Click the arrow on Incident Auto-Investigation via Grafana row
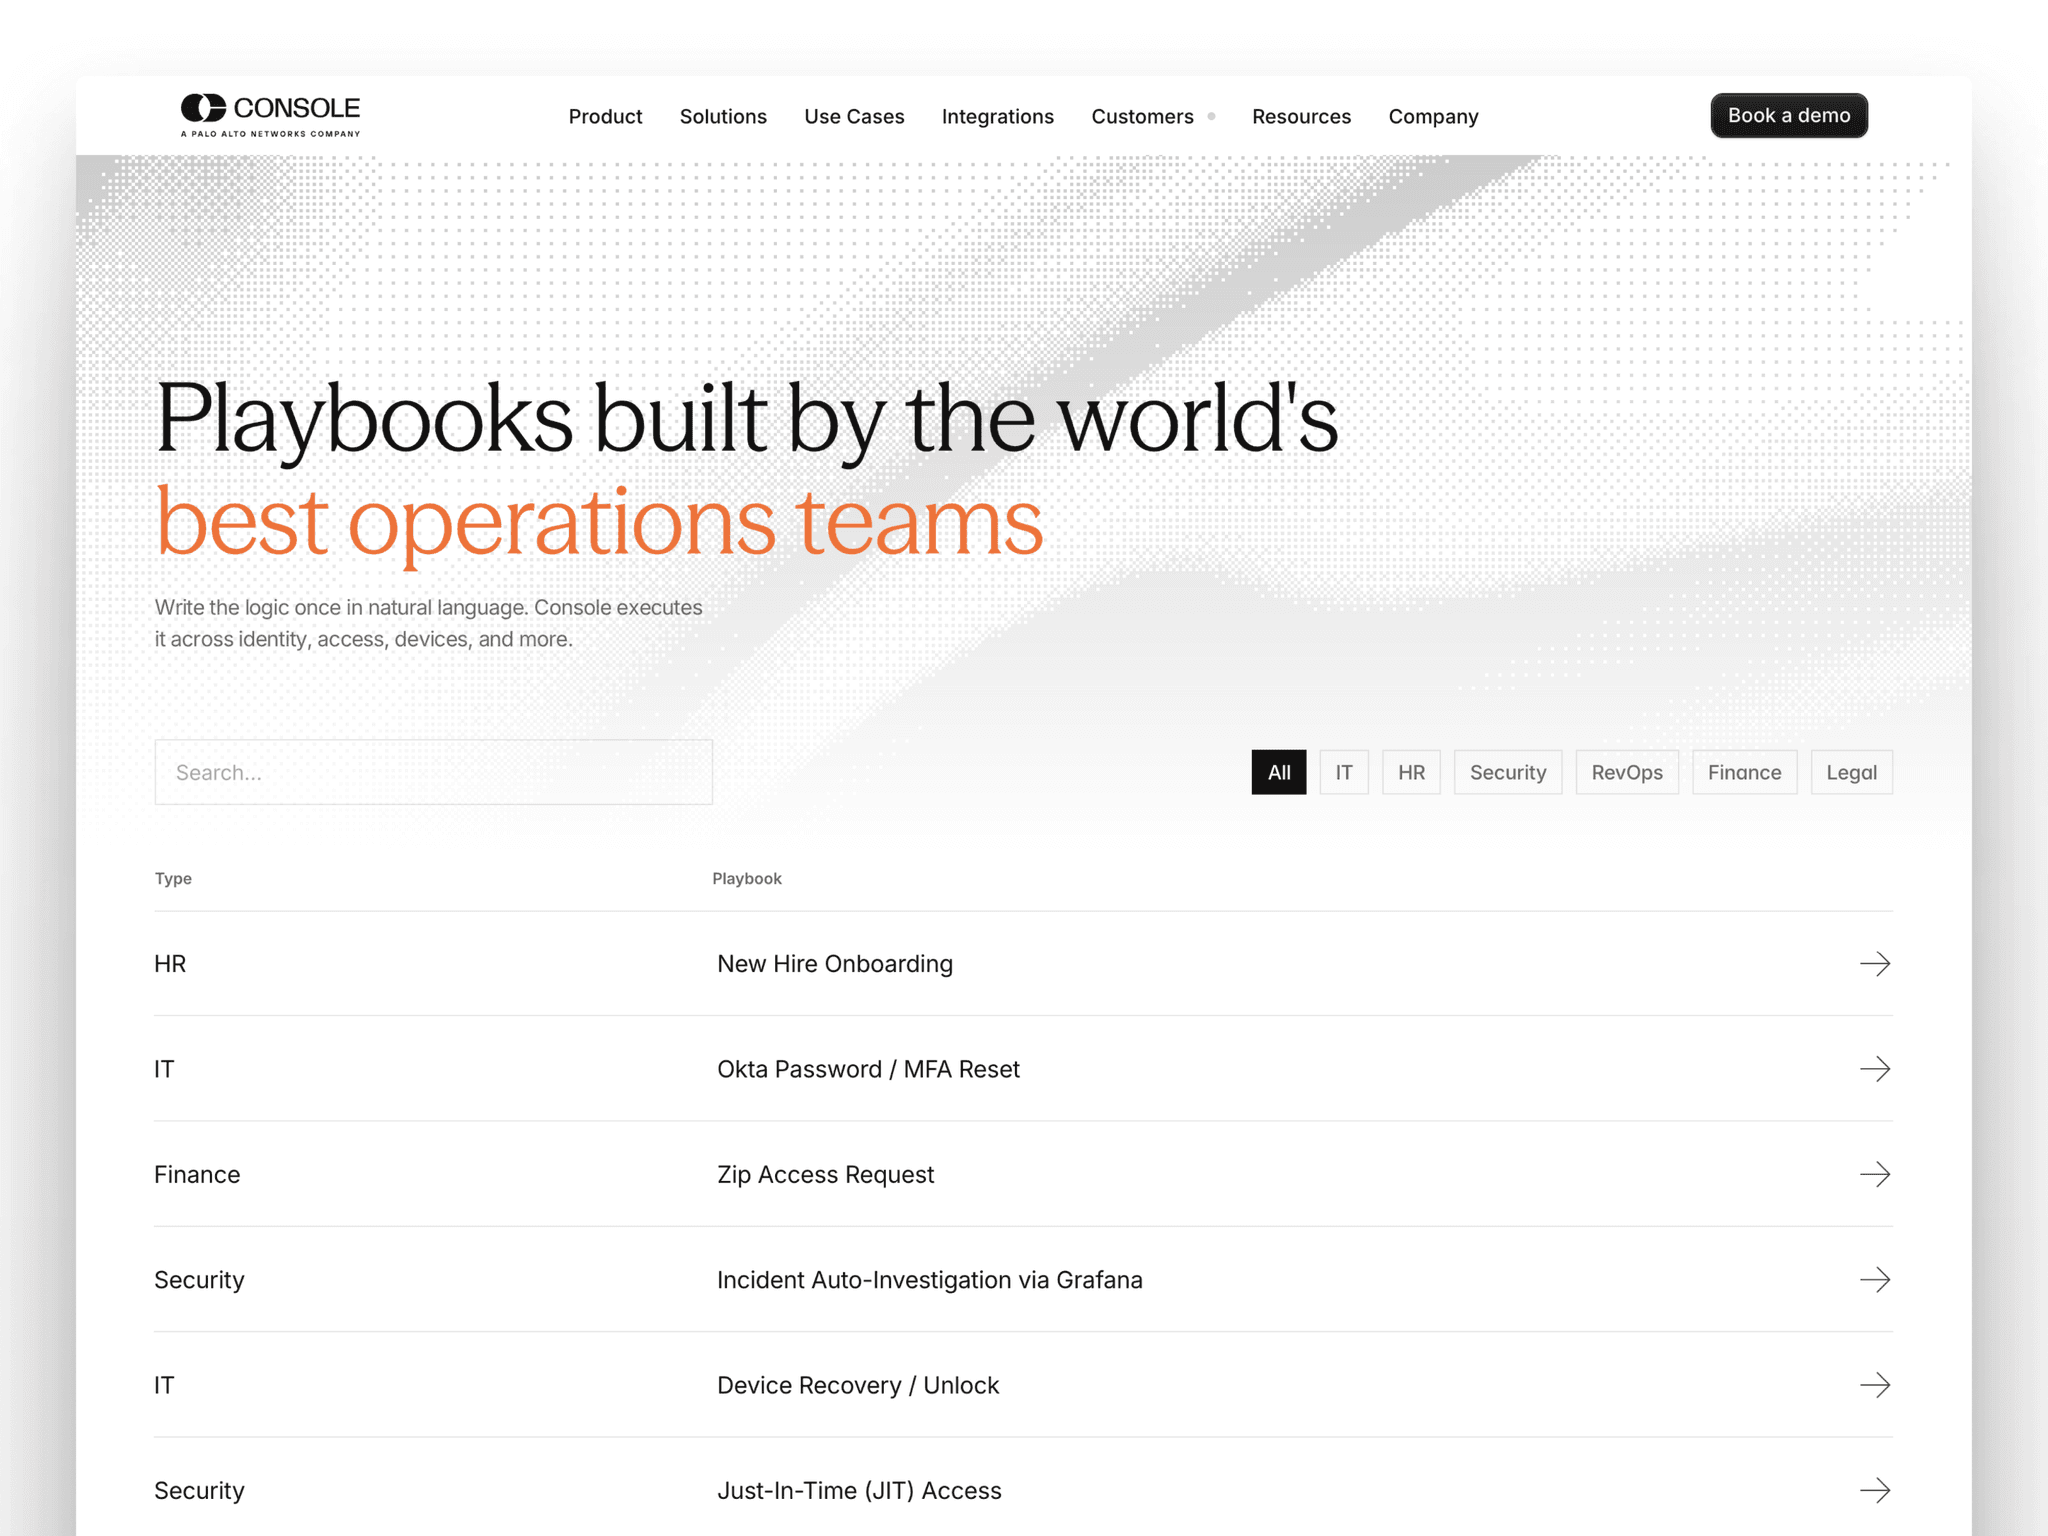Image resolution: width=2048 pixels, height=1536 pixels. pyautogui.click(x=1874, y=1279)
